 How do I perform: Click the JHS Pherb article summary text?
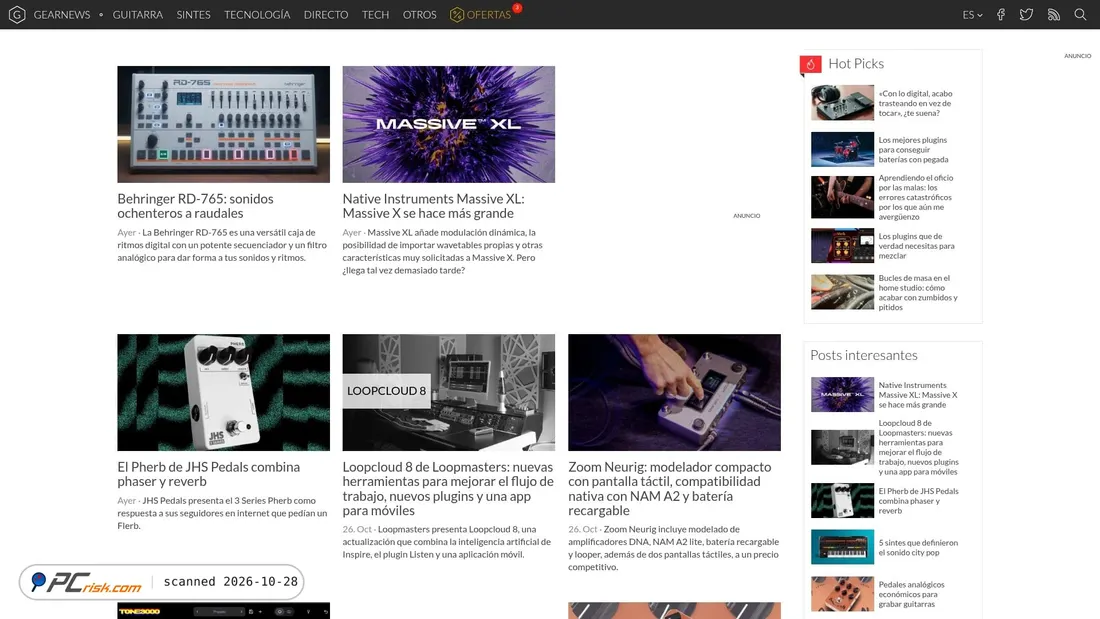pyautogui.click(x=222, y=513)
